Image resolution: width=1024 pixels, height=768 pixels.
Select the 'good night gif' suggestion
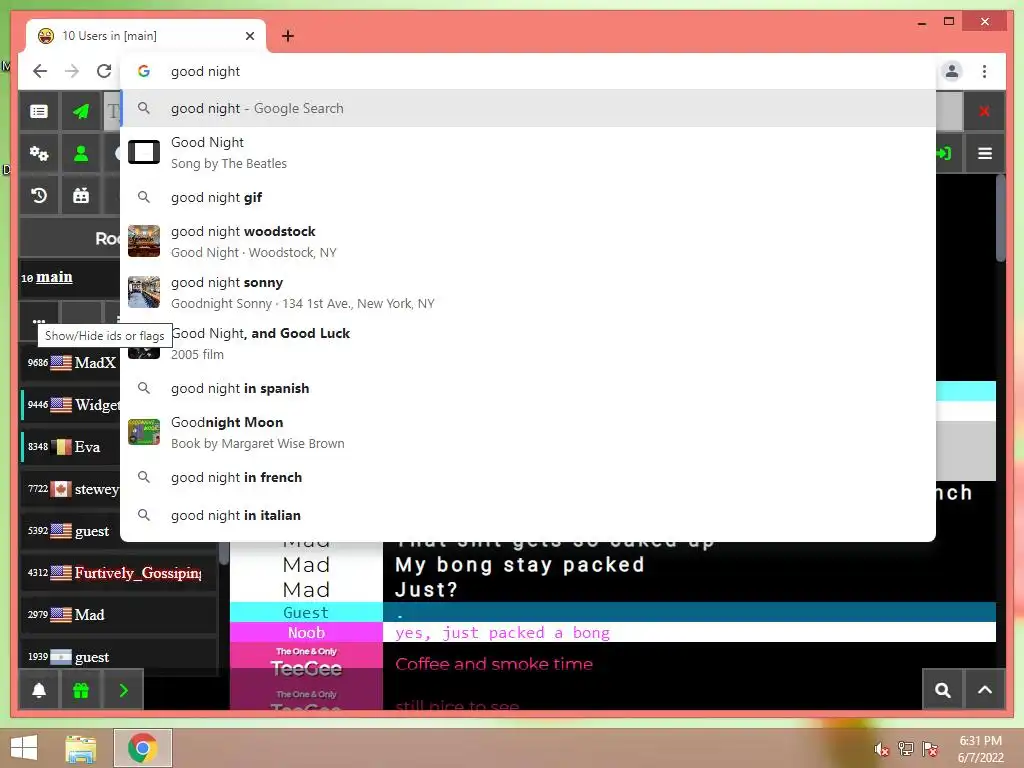point(528,197)
